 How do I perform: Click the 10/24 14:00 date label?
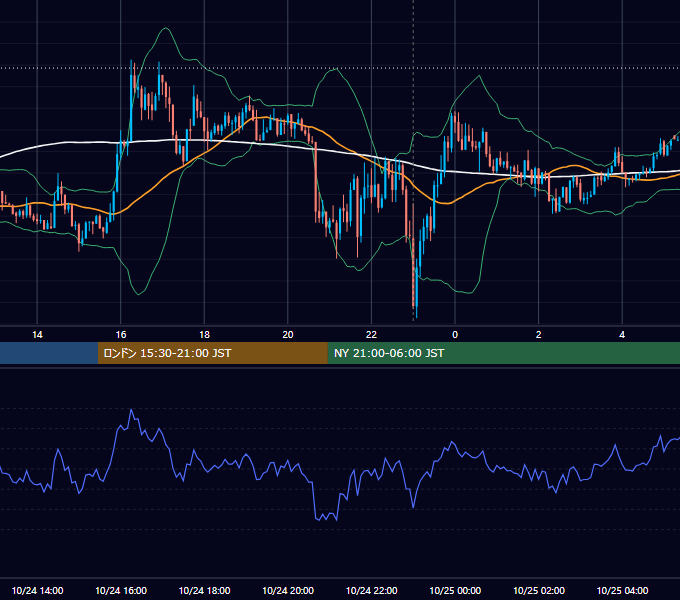coord(37,590)
